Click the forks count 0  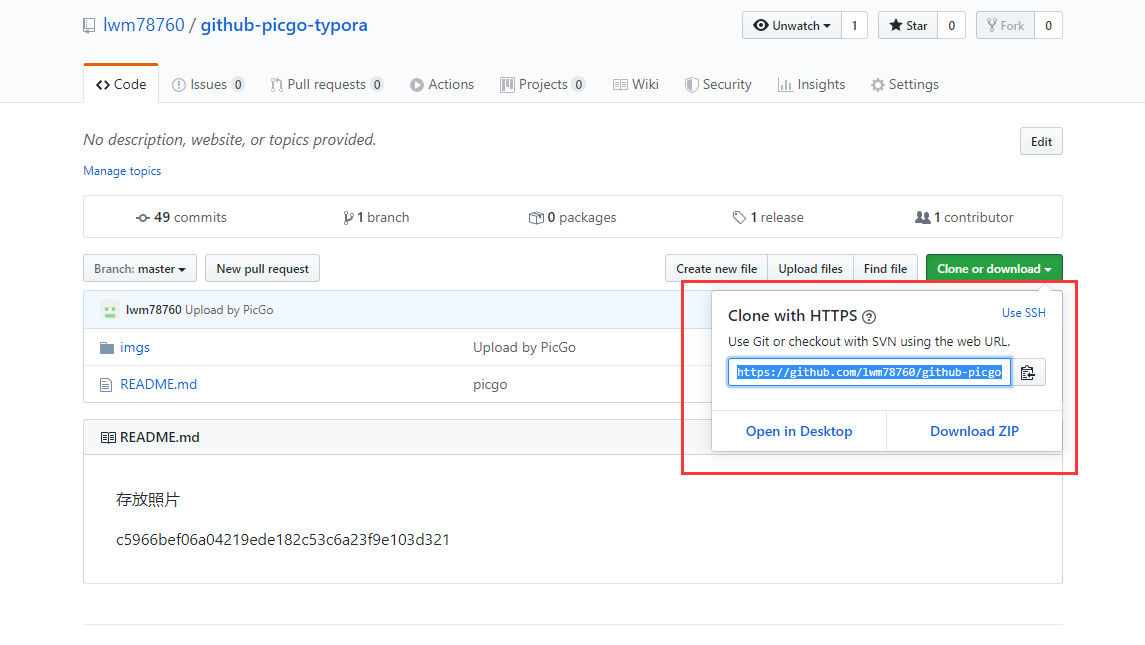(x=1049, y=26)
